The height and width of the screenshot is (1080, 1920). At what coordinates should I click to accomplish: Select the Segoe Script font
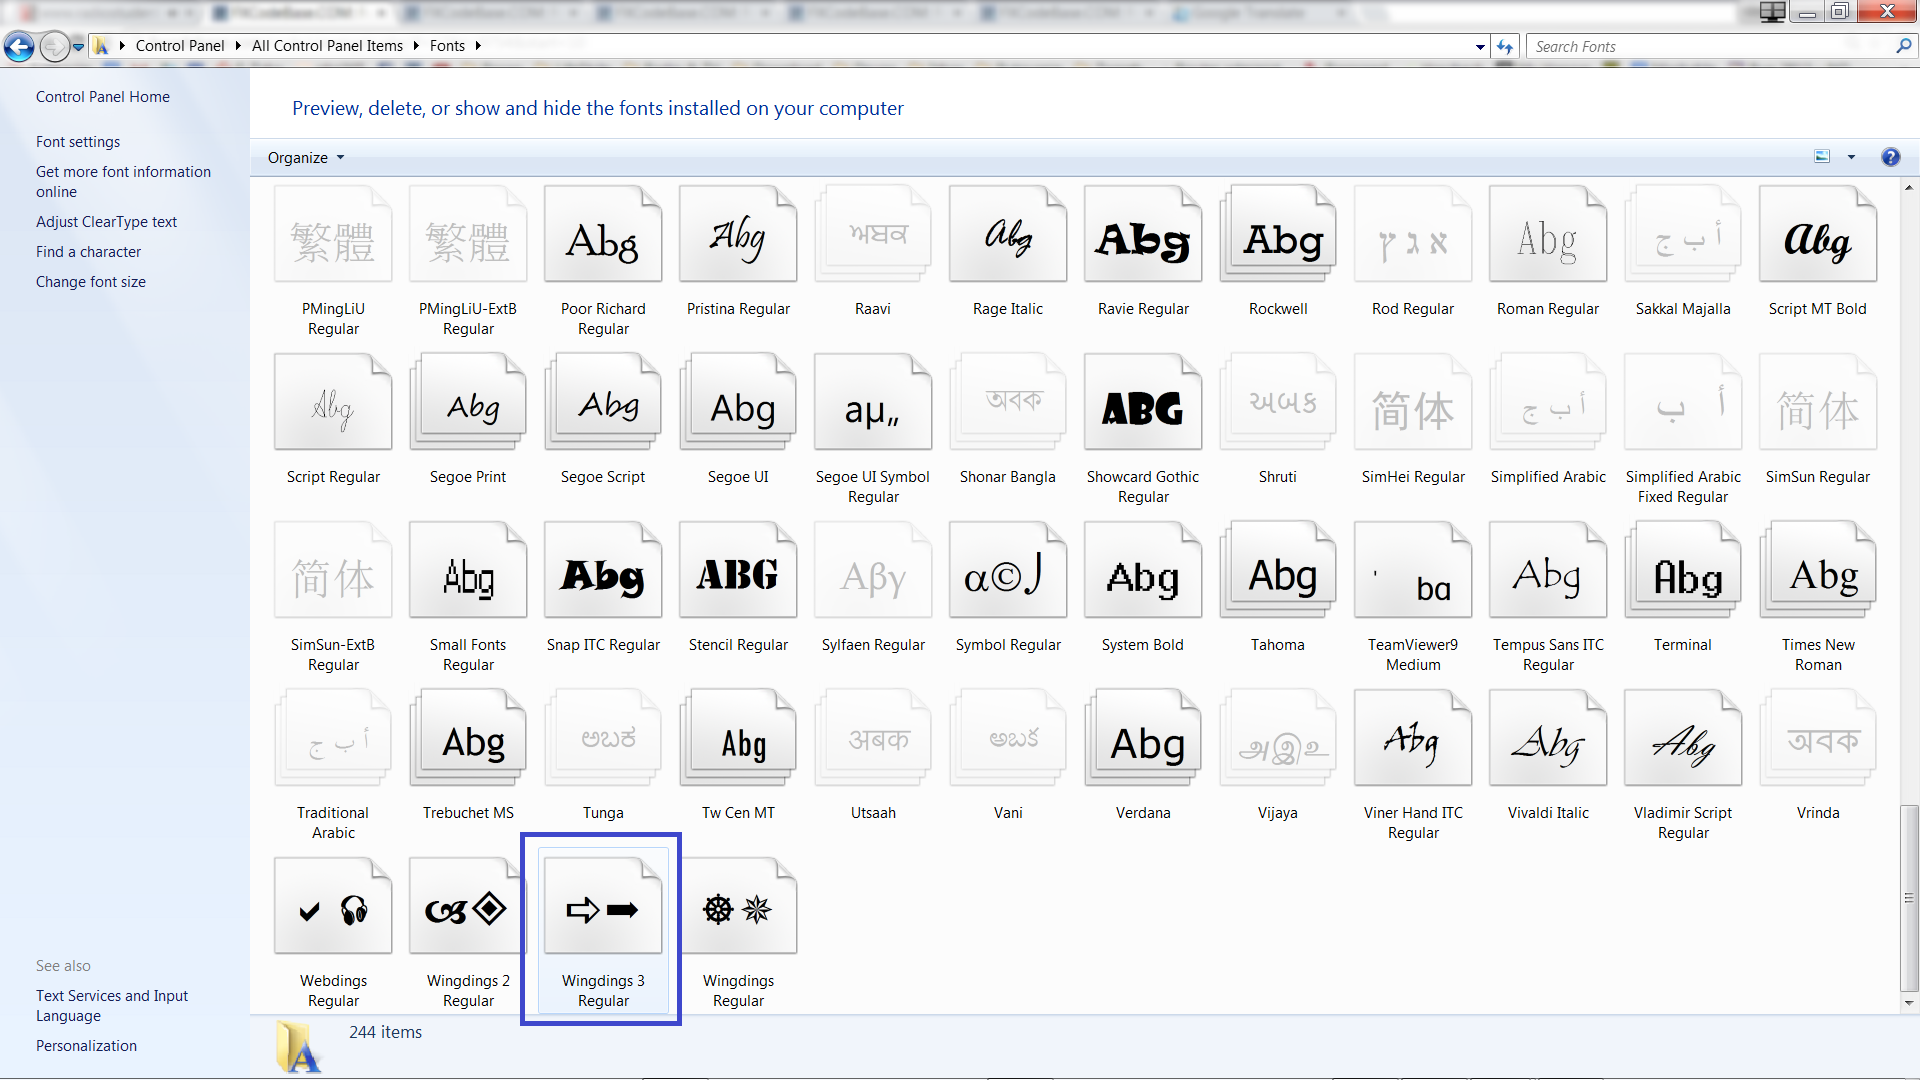pyautogui.click(x=603, y=420)
